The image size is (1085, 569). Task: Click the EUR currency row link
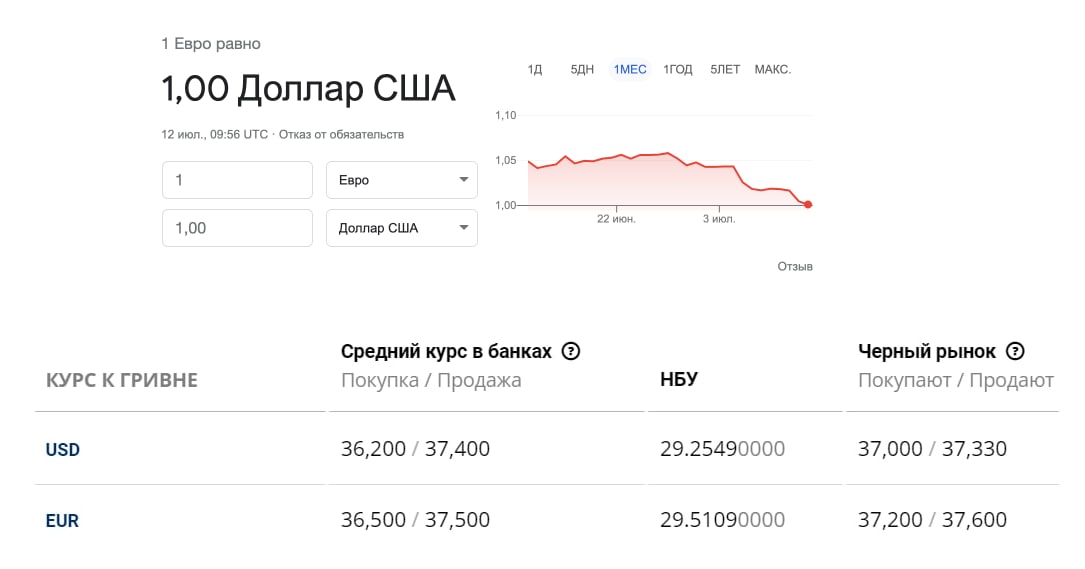pyautogui.click(x=62, y=521)
